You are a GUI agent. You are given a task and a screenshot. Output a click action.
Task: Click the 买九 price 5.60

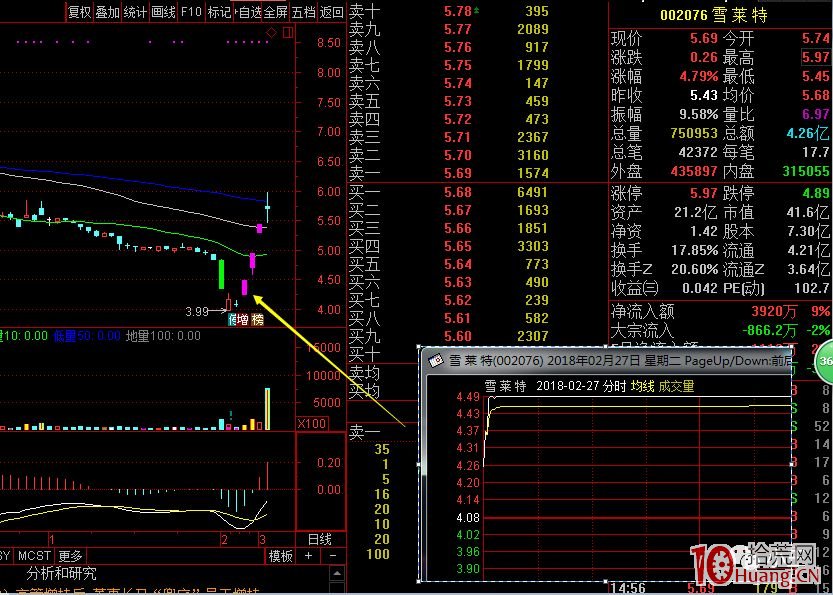(x=458, y=336)
